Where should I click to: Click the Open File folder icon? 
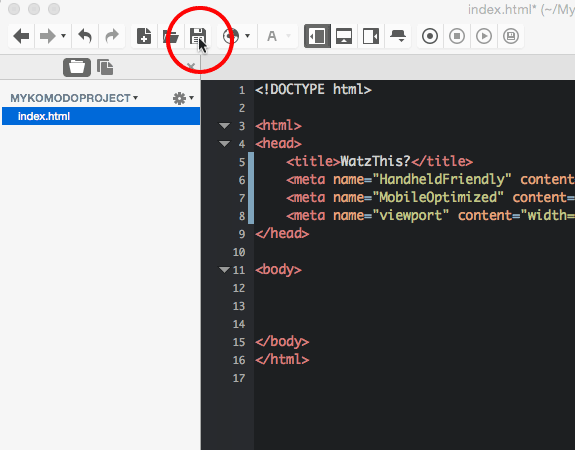tap(171, 36)
